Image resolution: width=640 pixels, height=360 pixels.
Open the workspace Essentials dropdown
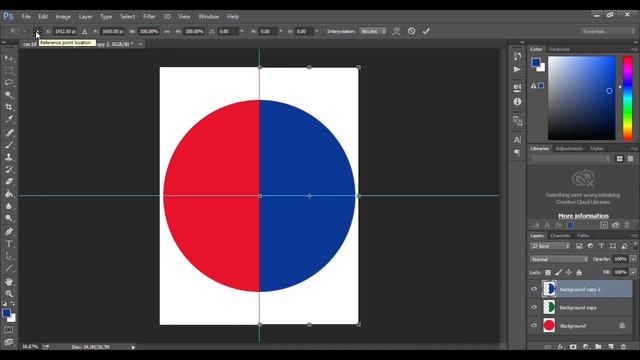coord(608,31)
